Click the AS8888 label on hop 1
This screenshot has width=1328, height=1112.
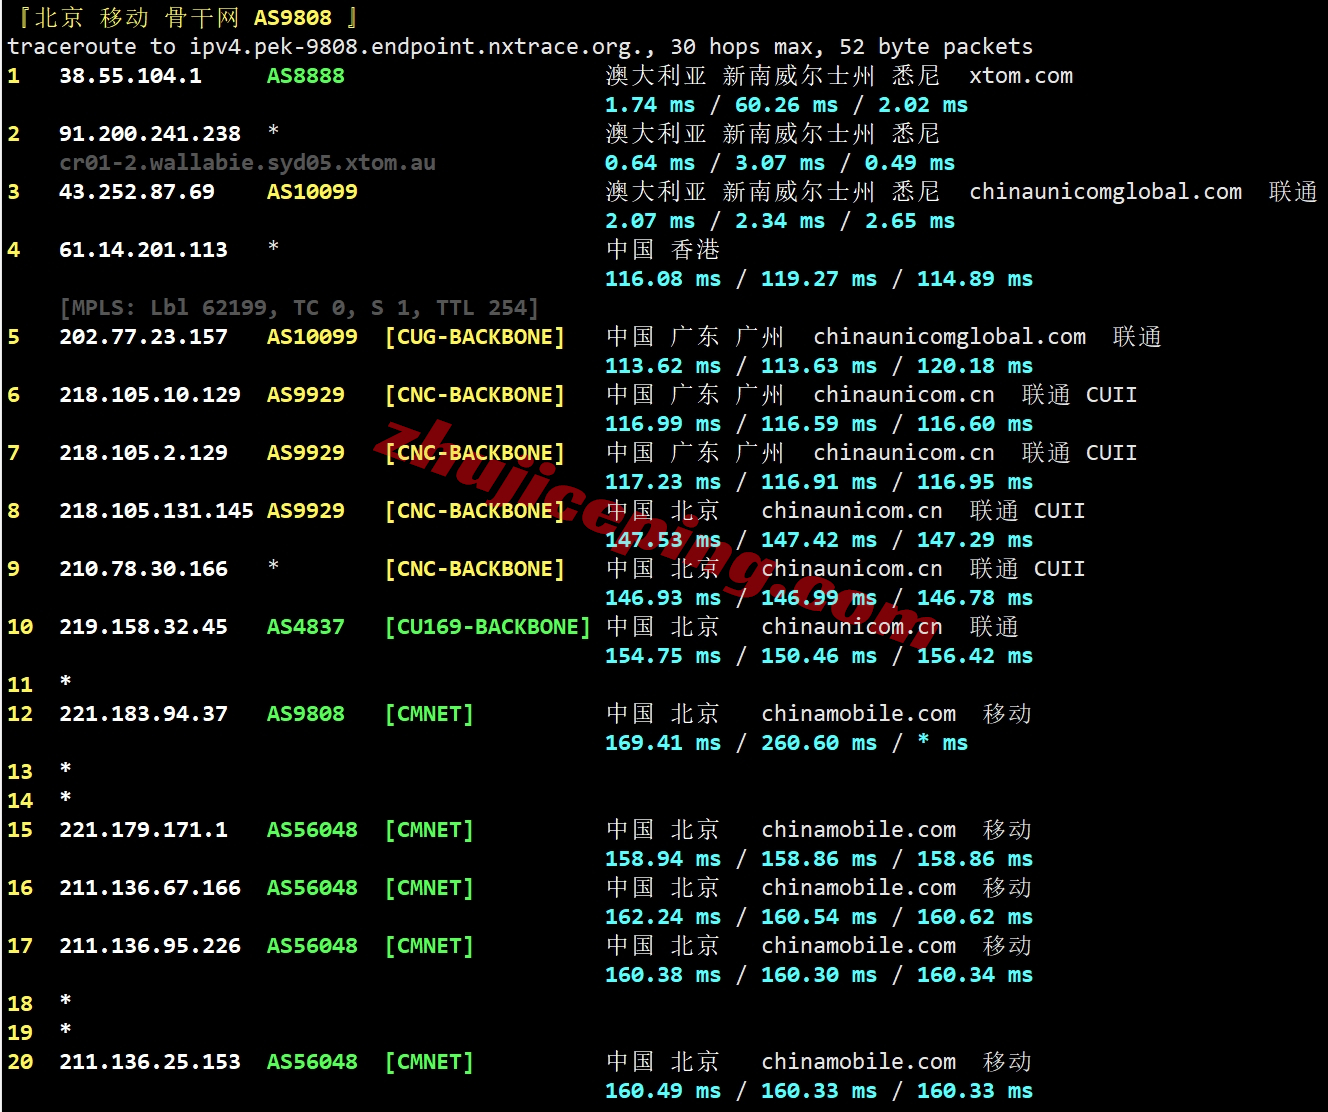305,76
